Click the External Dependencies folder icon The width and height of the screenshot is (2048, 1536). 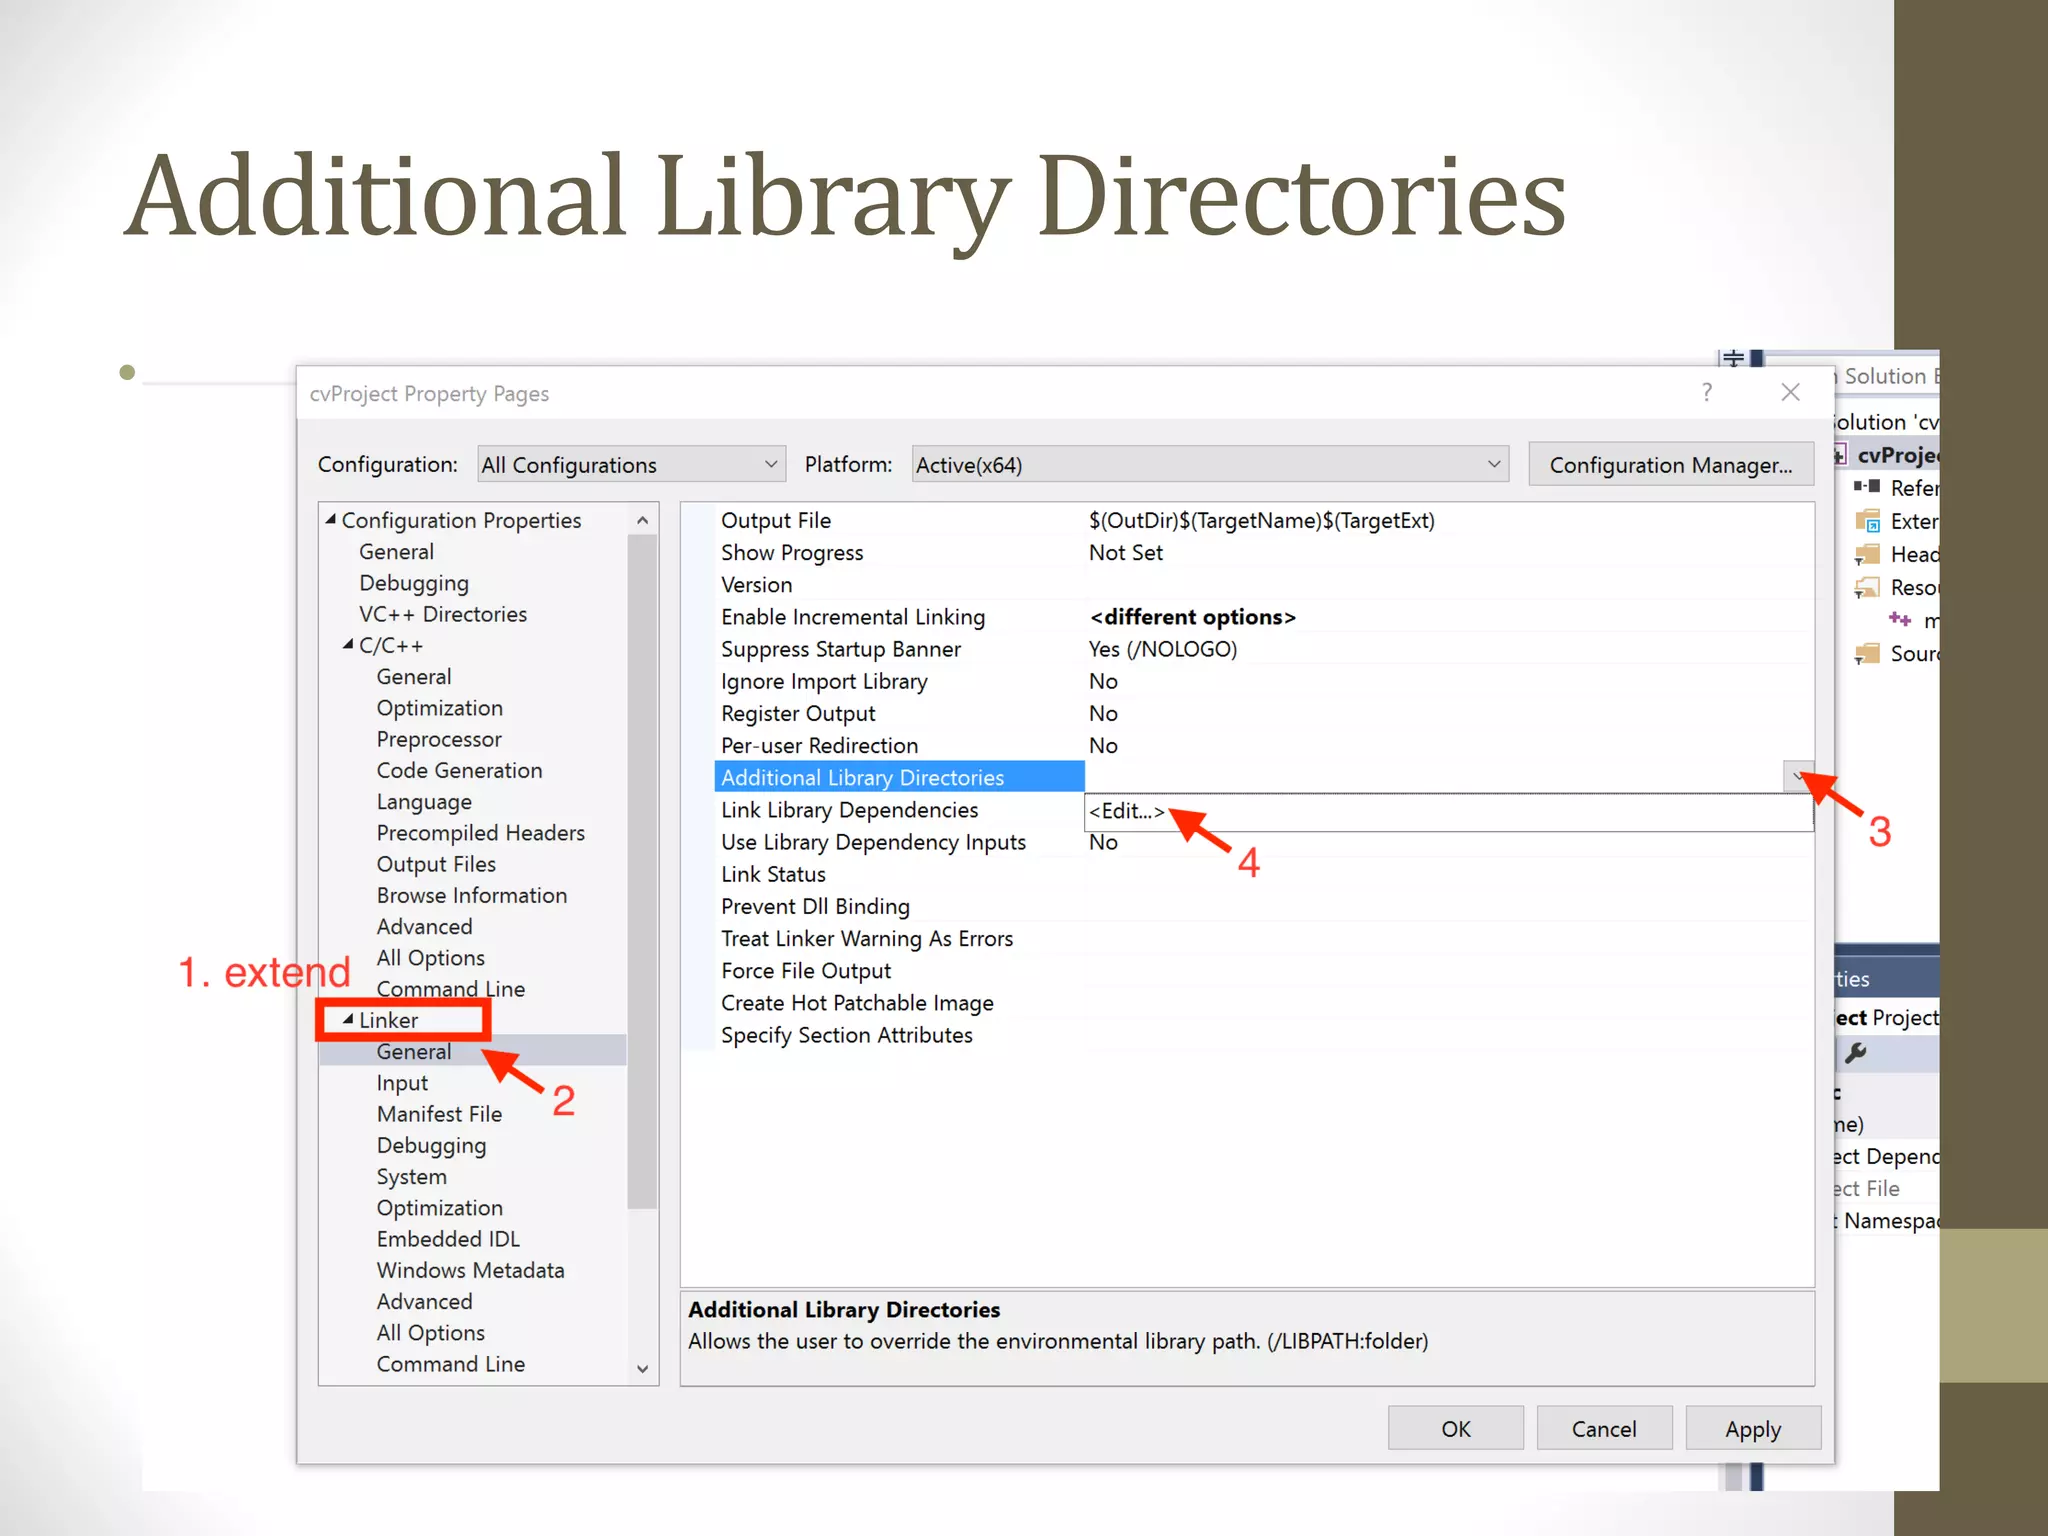1866,521
